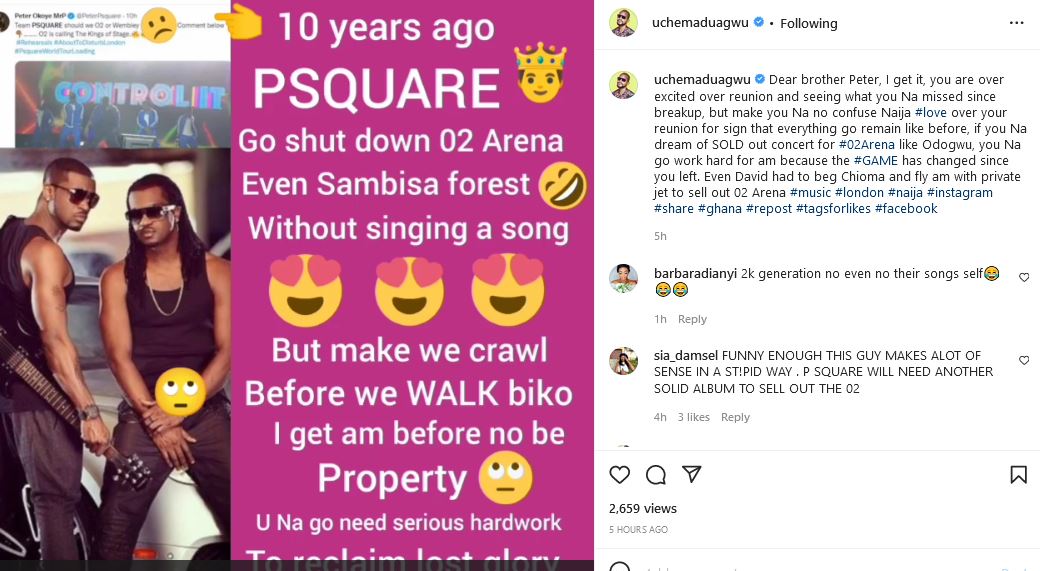
Task: Open the #02Arena hashtag link
Action: click(x=866, y=144)
